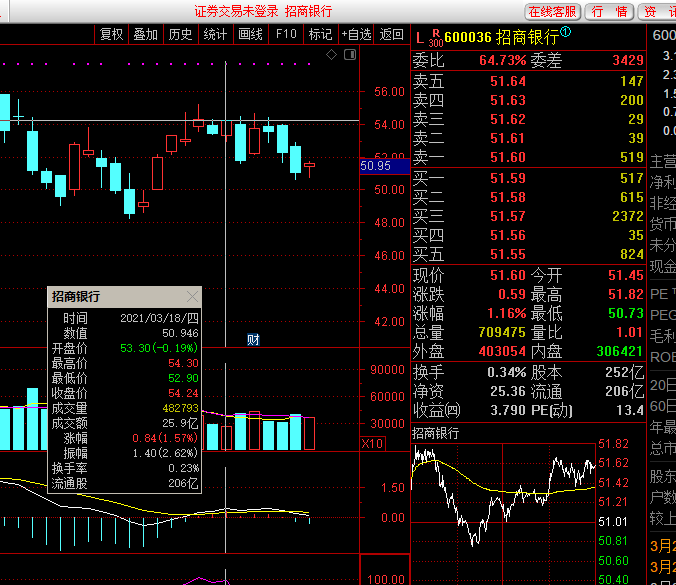Click 外盘 value 403054
Screen dimensions: 676x585
502,351
